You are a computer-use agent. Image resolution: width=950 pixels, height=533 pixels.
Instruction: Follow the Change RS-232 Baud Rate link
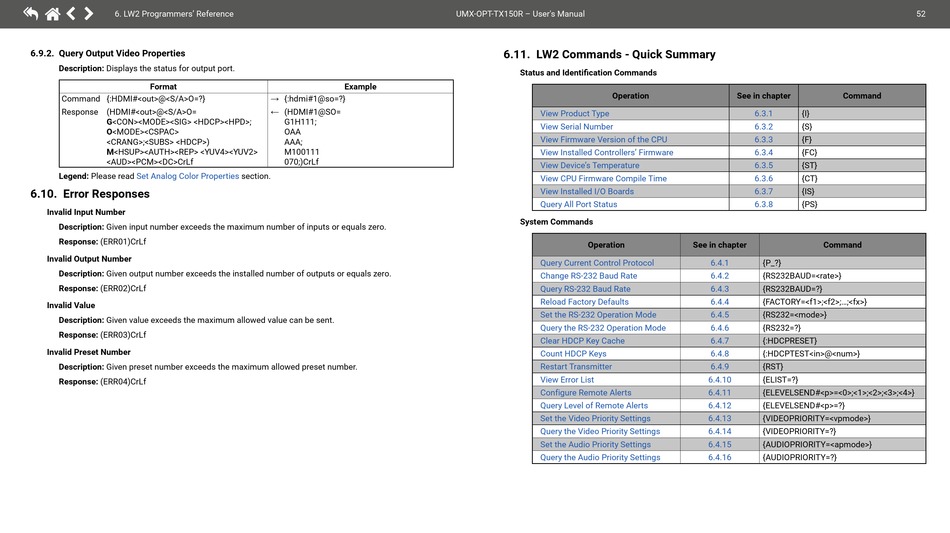pos(588,276)
